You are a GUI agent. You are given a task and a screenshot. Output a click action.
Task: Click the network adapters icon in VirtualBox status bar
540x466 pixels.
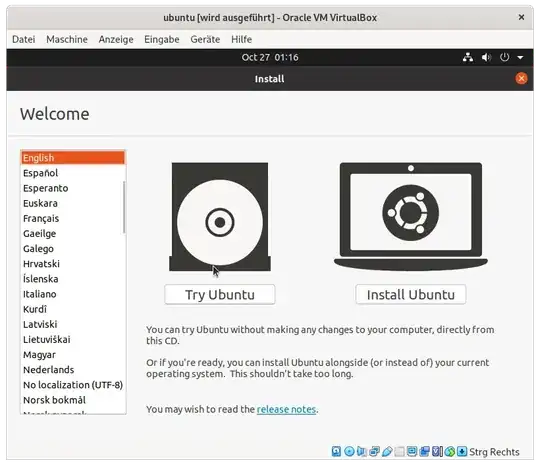pos(374,451)
